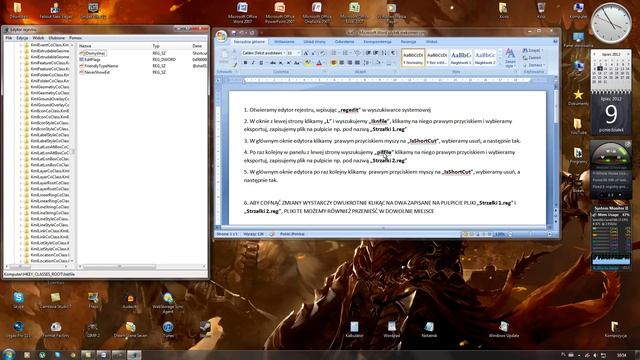Viewport: 640px width, 360px height.
Task: Toggle subscript in Word ribbon
Action: click(280, 63)
